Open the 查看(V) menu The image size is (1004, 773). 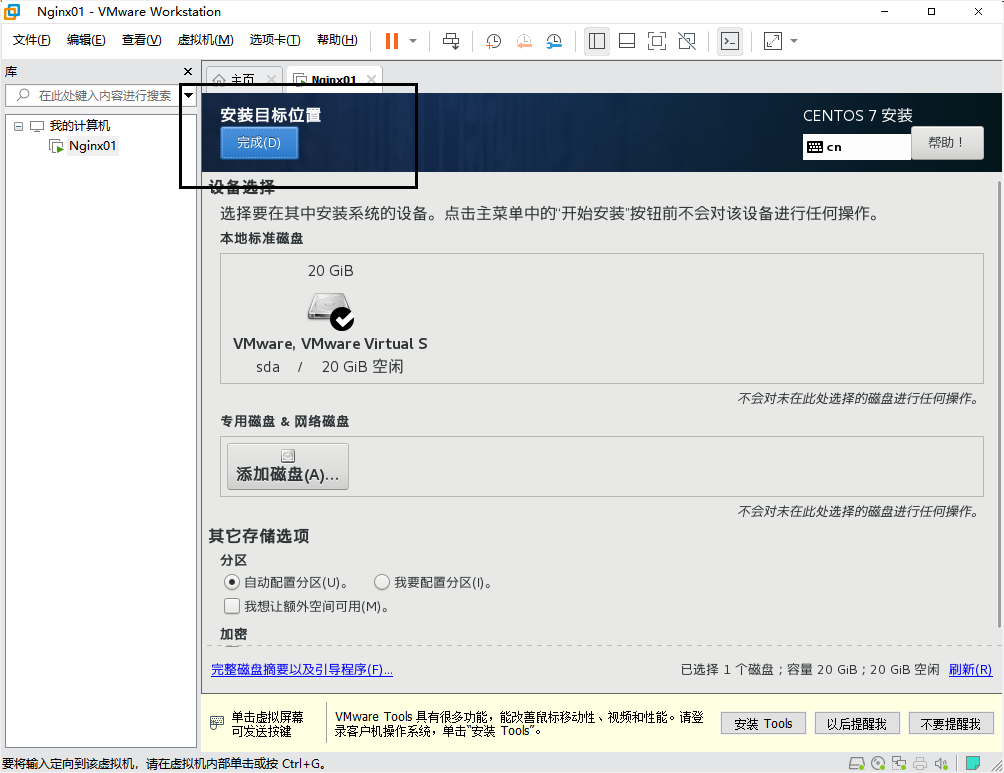pyautogui.click(x=142, y=40)
